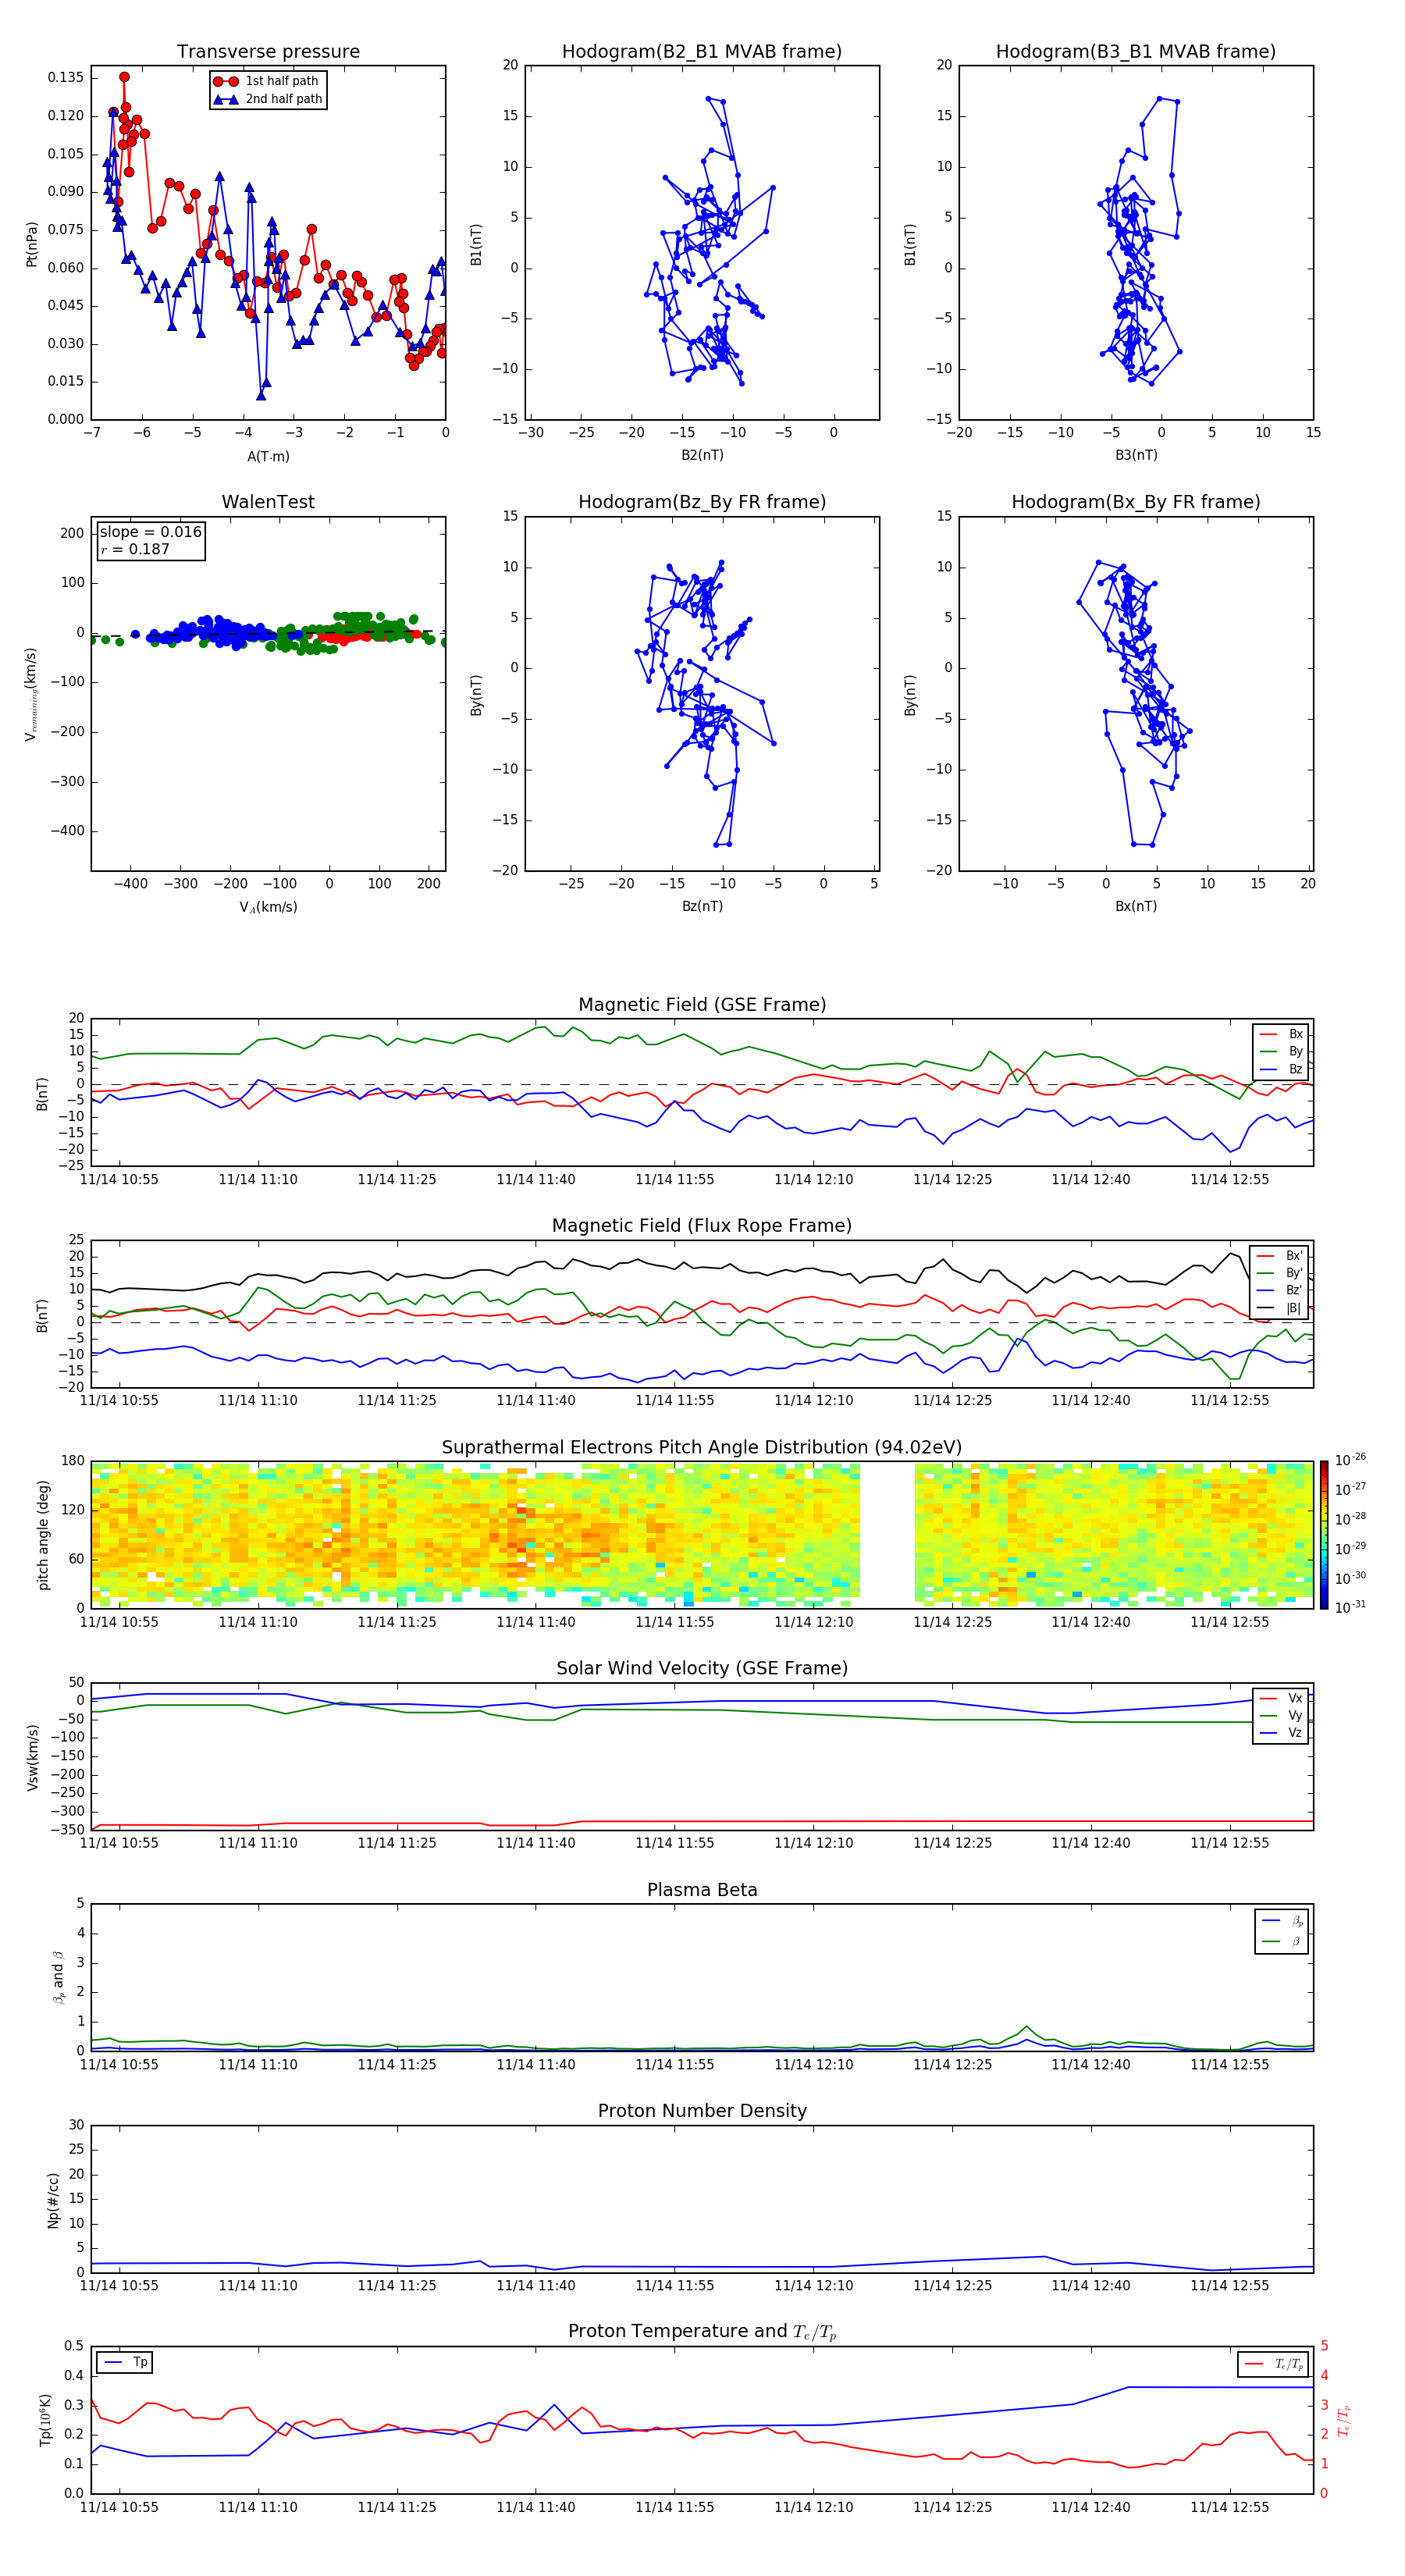Click the 10^-26 colorbar tick label
The height and width of the screenshot is (2576, 1405).
point(1350,1460)
